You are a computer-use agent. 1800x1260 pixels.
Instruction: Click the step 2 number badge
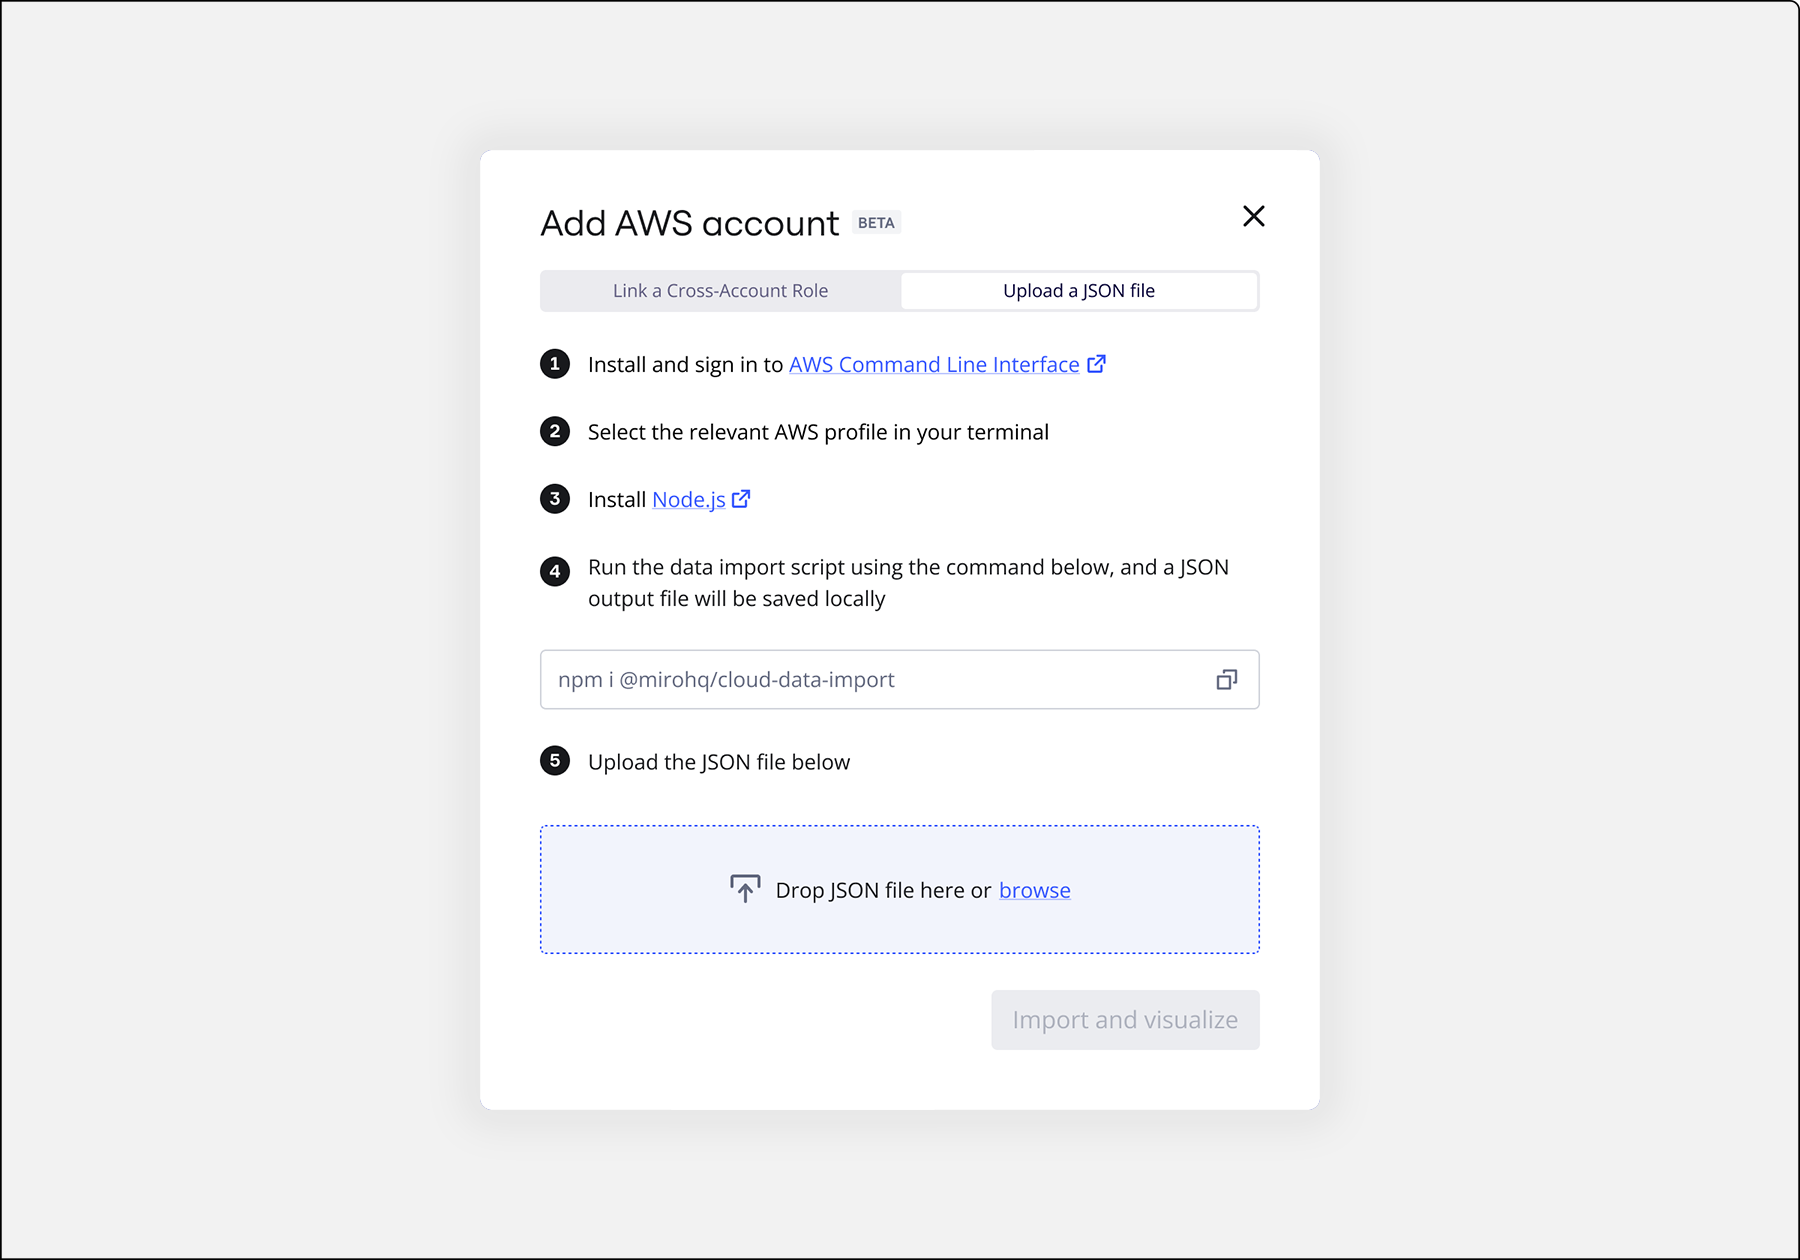555,432
